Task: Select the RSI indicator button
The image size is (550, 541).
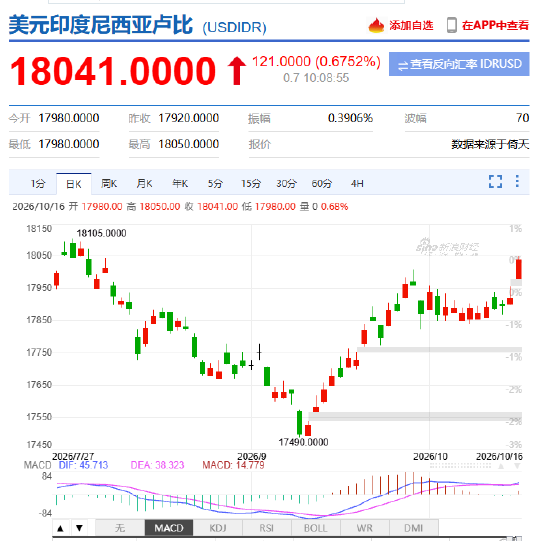Action: [267, 528]
